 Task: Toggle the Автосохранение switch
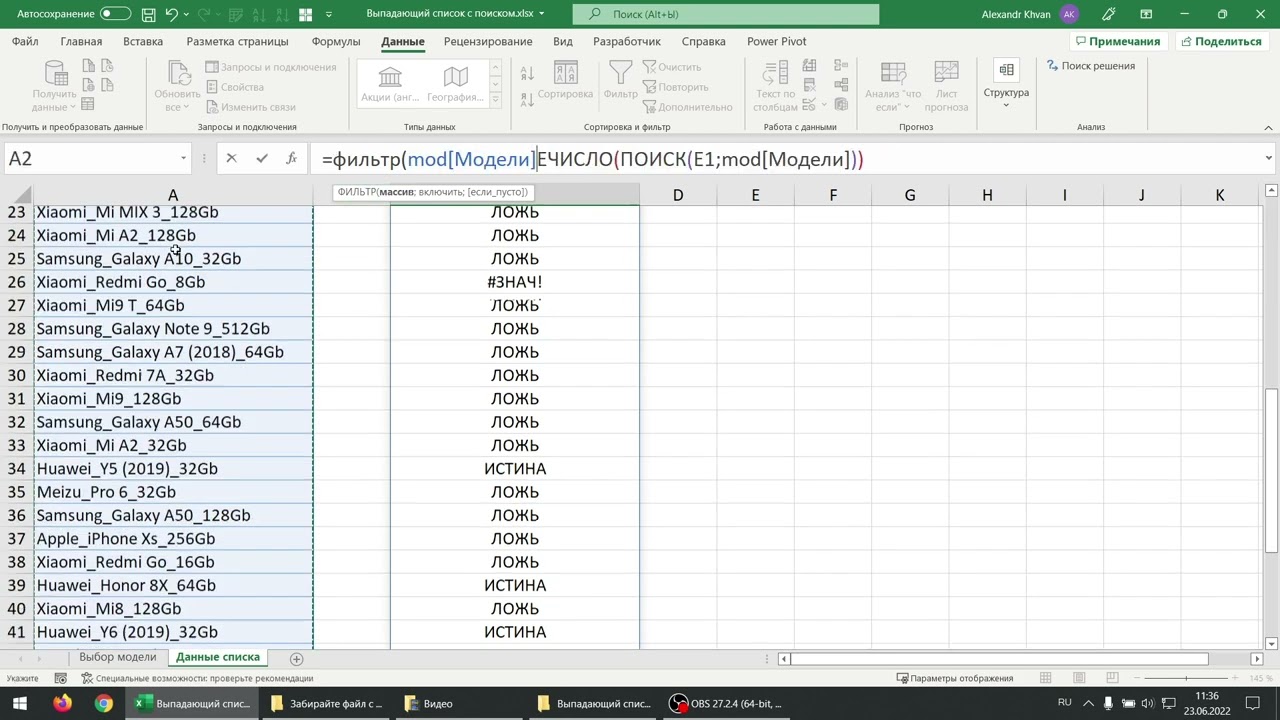tap(115, 14)
